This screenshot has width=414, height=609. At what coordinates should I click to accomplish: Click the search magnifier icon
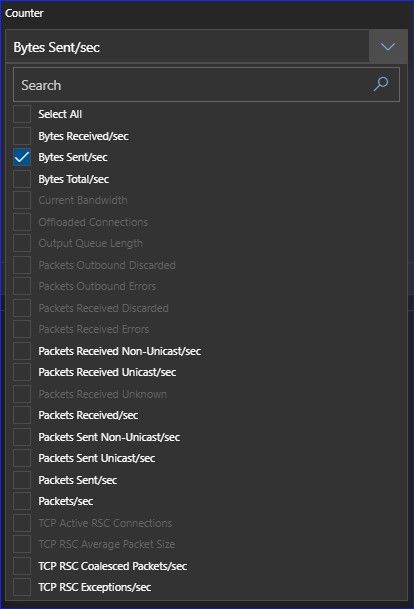point(381,84)
